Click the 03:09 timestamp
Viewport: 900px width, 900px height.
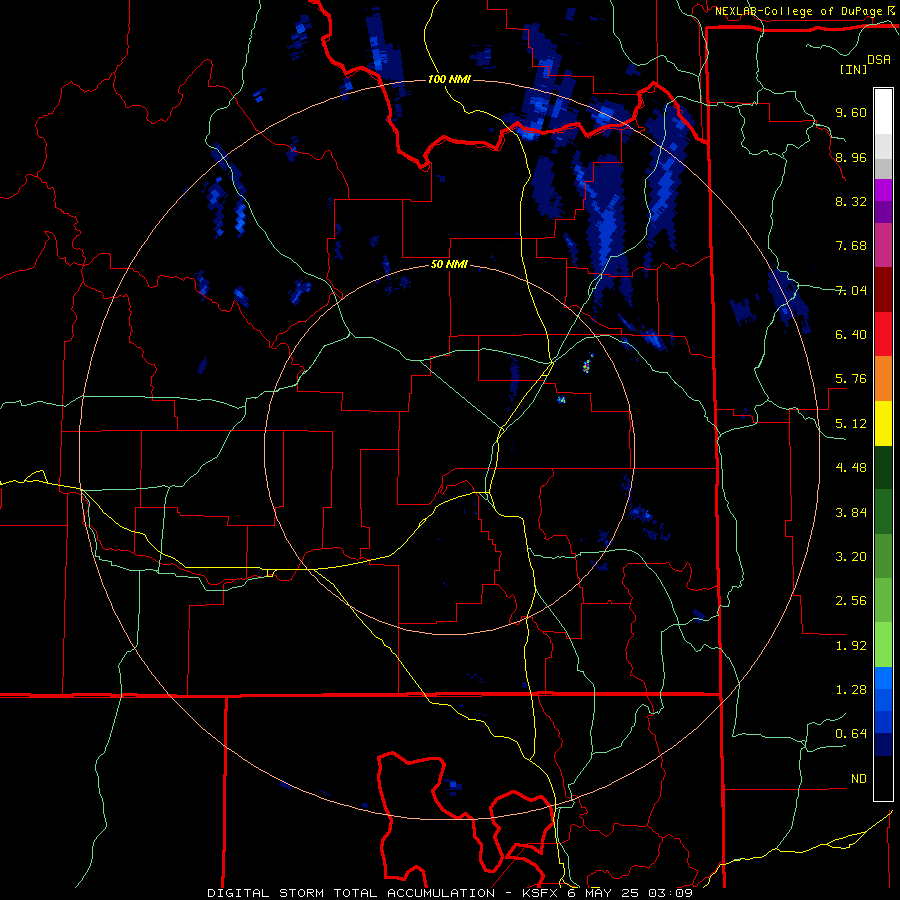(x=670, y=893)
